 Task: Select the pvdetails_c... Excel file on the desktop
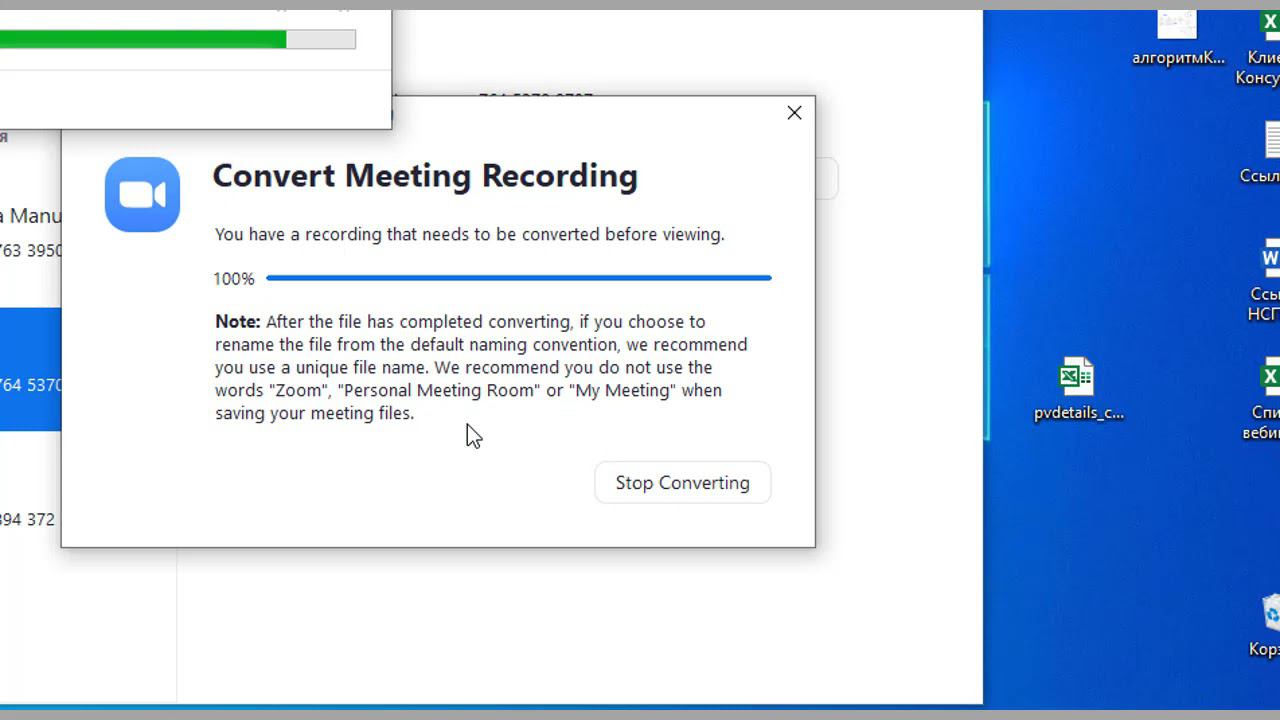(1078, 389)
